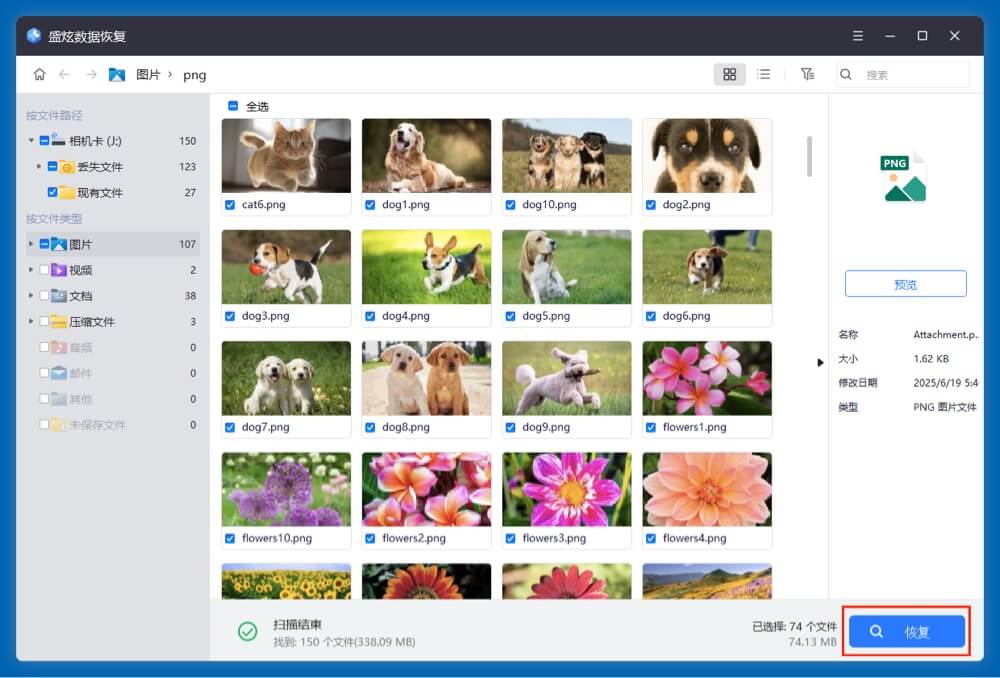
Task: Click the hamburger menu in title bar
Action: [x=857, y=36]
